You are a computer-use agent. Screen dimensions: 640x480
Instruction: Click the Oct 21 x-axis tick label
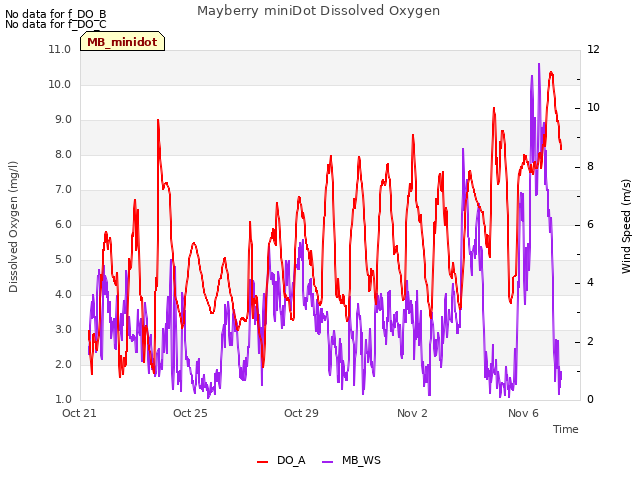coord(79,413)
